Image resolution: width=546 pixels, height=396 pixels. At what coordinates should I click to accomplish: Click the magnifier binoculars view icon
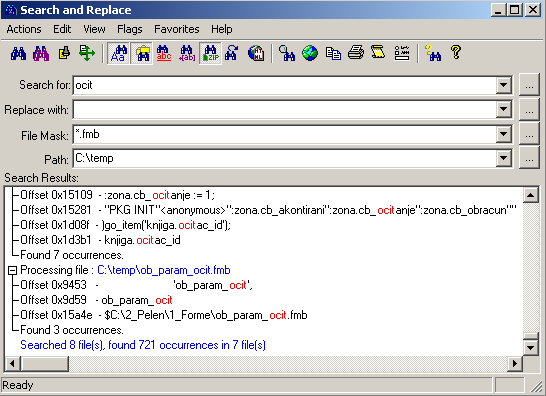coord(287,54)
